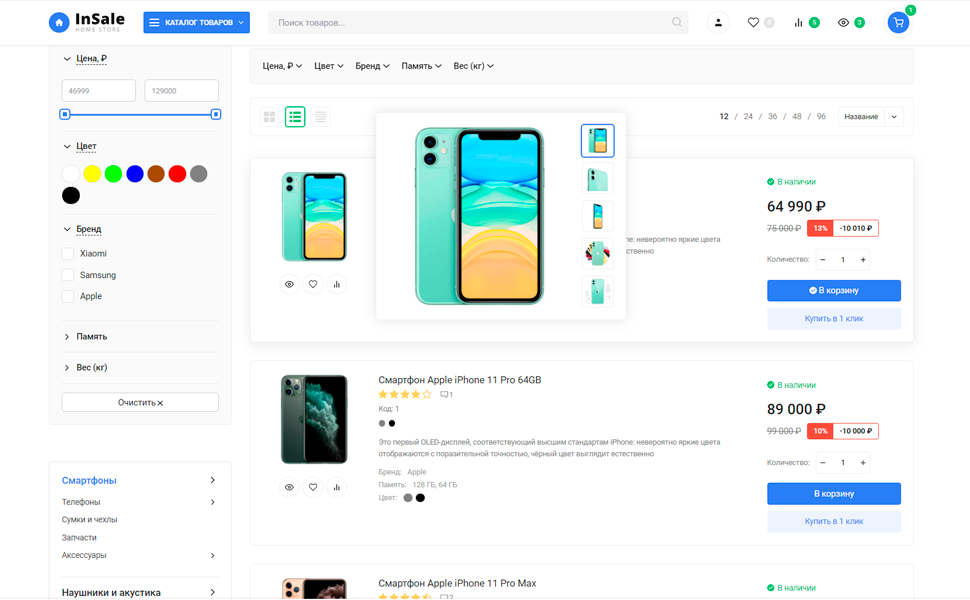Image resolution: width=970 pixels, height=600 pixels.
Task: Open the Сумки и чехлы subcategory
Action: pyautogui.click(x=90, y=520)
